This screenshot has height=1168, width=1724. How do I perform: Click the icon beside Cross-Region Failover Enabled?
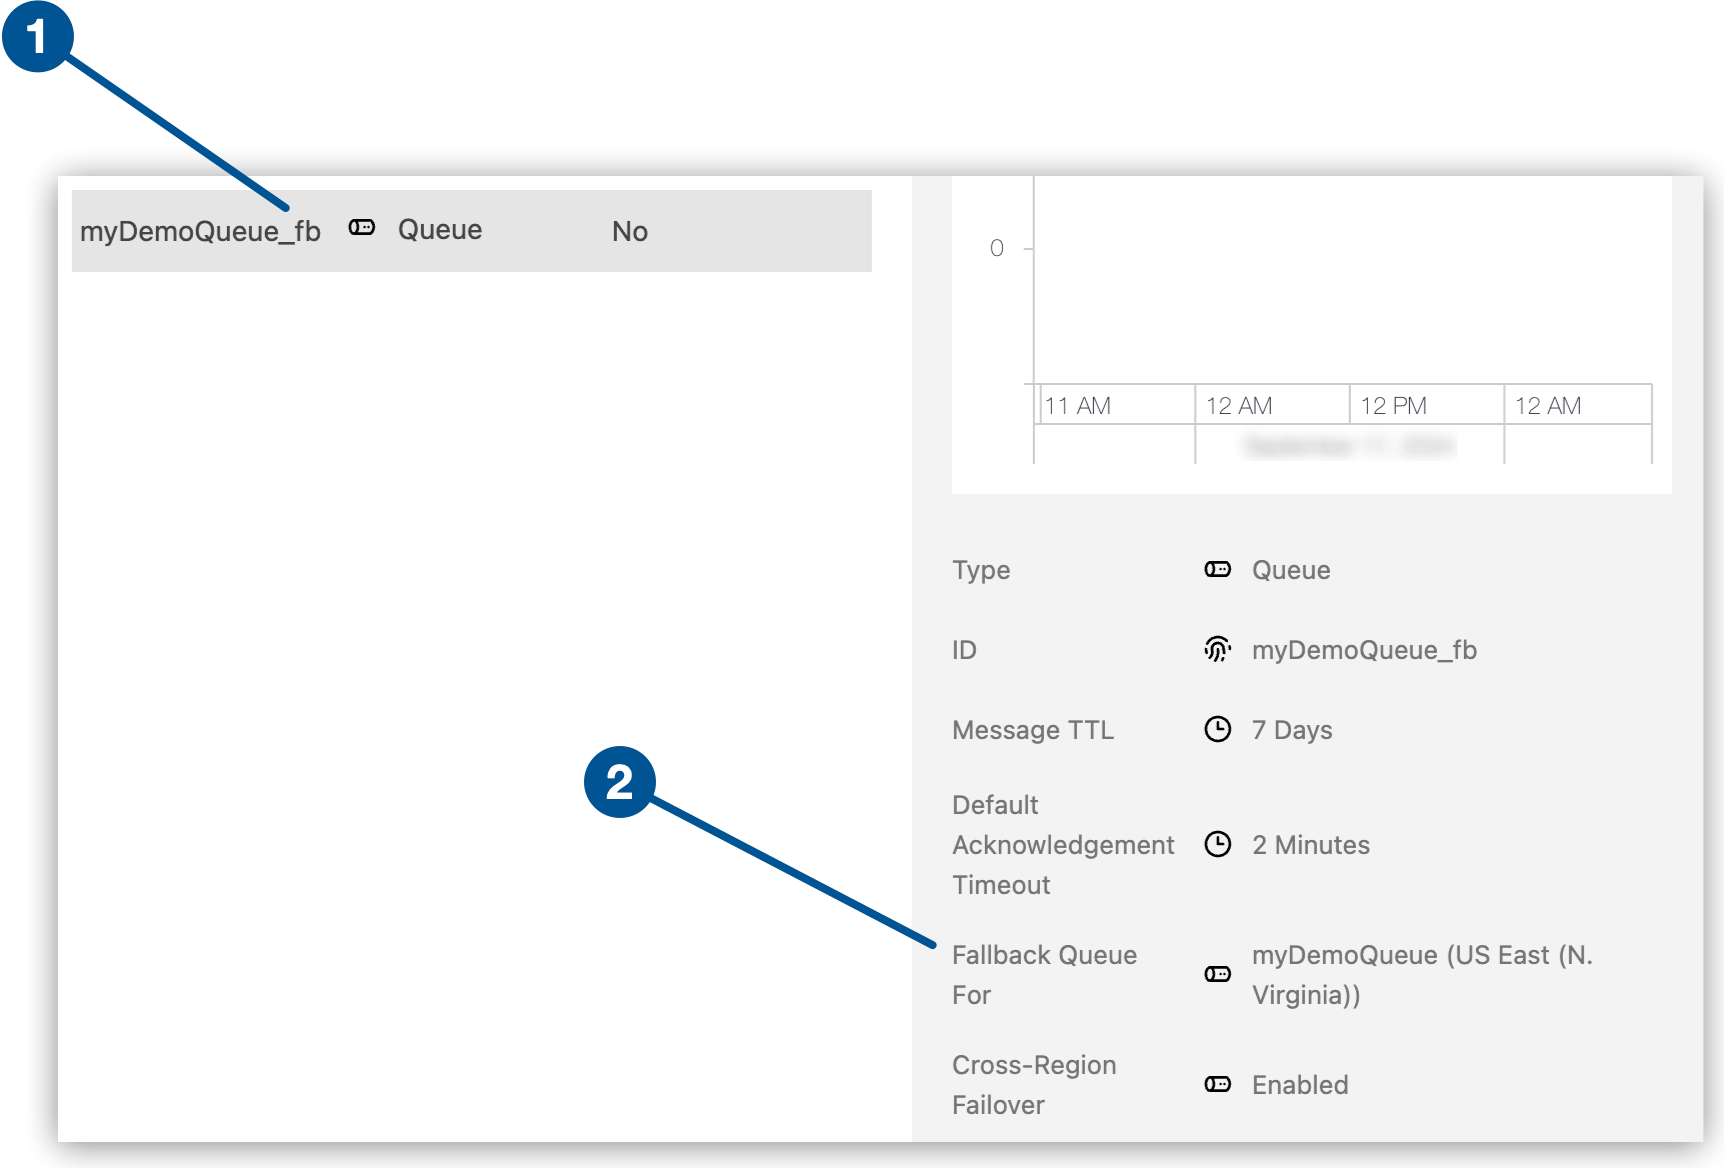point(1217,1085)
